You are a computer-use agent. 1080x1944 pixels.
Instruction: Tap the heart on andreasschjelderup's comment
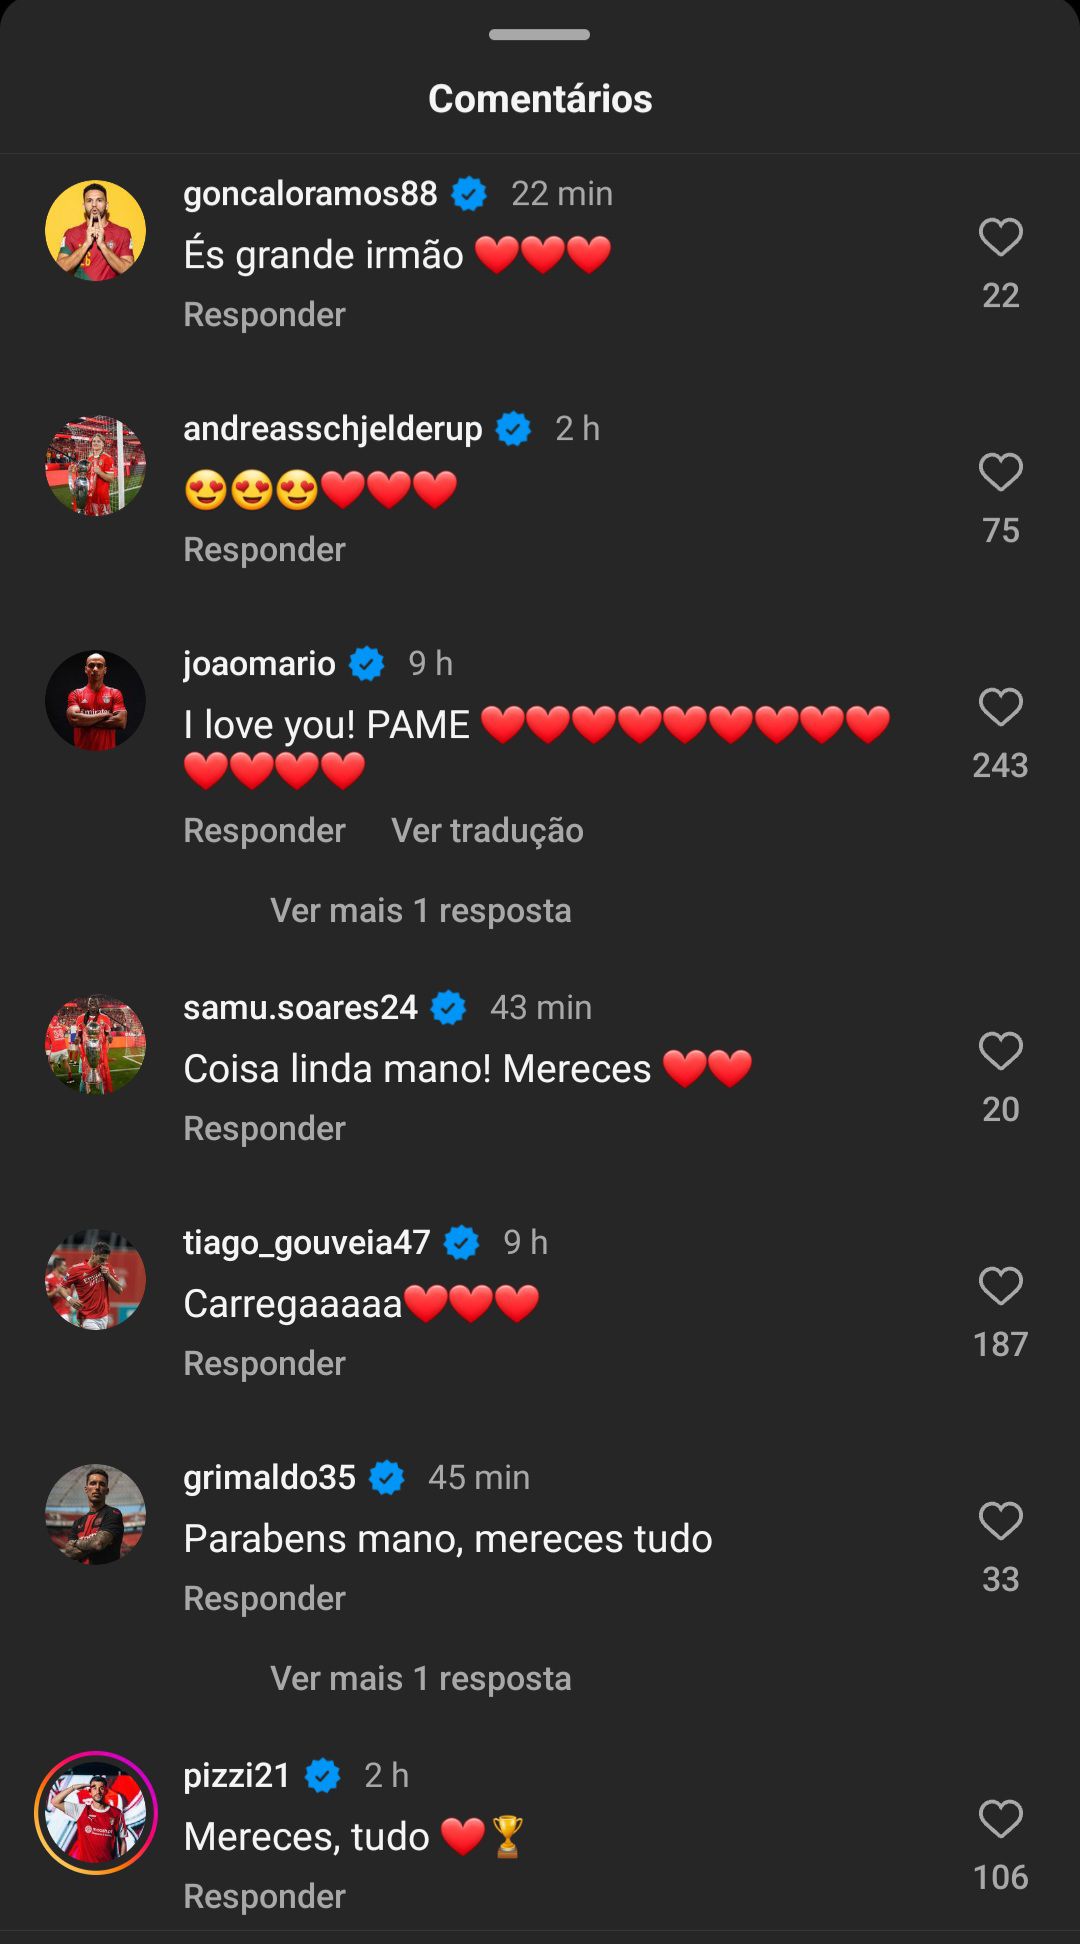[x=1000, y=473]
